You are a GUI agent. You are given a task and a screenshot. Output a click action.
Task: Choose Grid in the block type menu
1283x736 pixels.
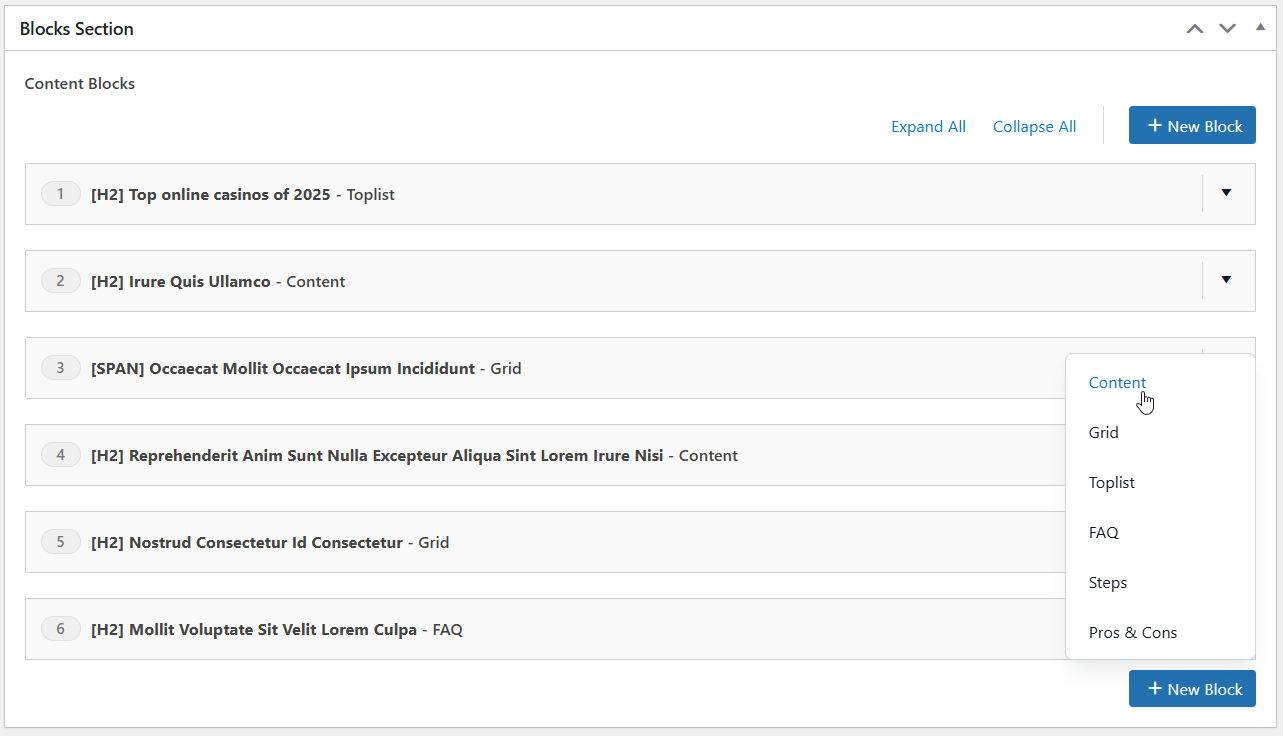coord(1104,433)
